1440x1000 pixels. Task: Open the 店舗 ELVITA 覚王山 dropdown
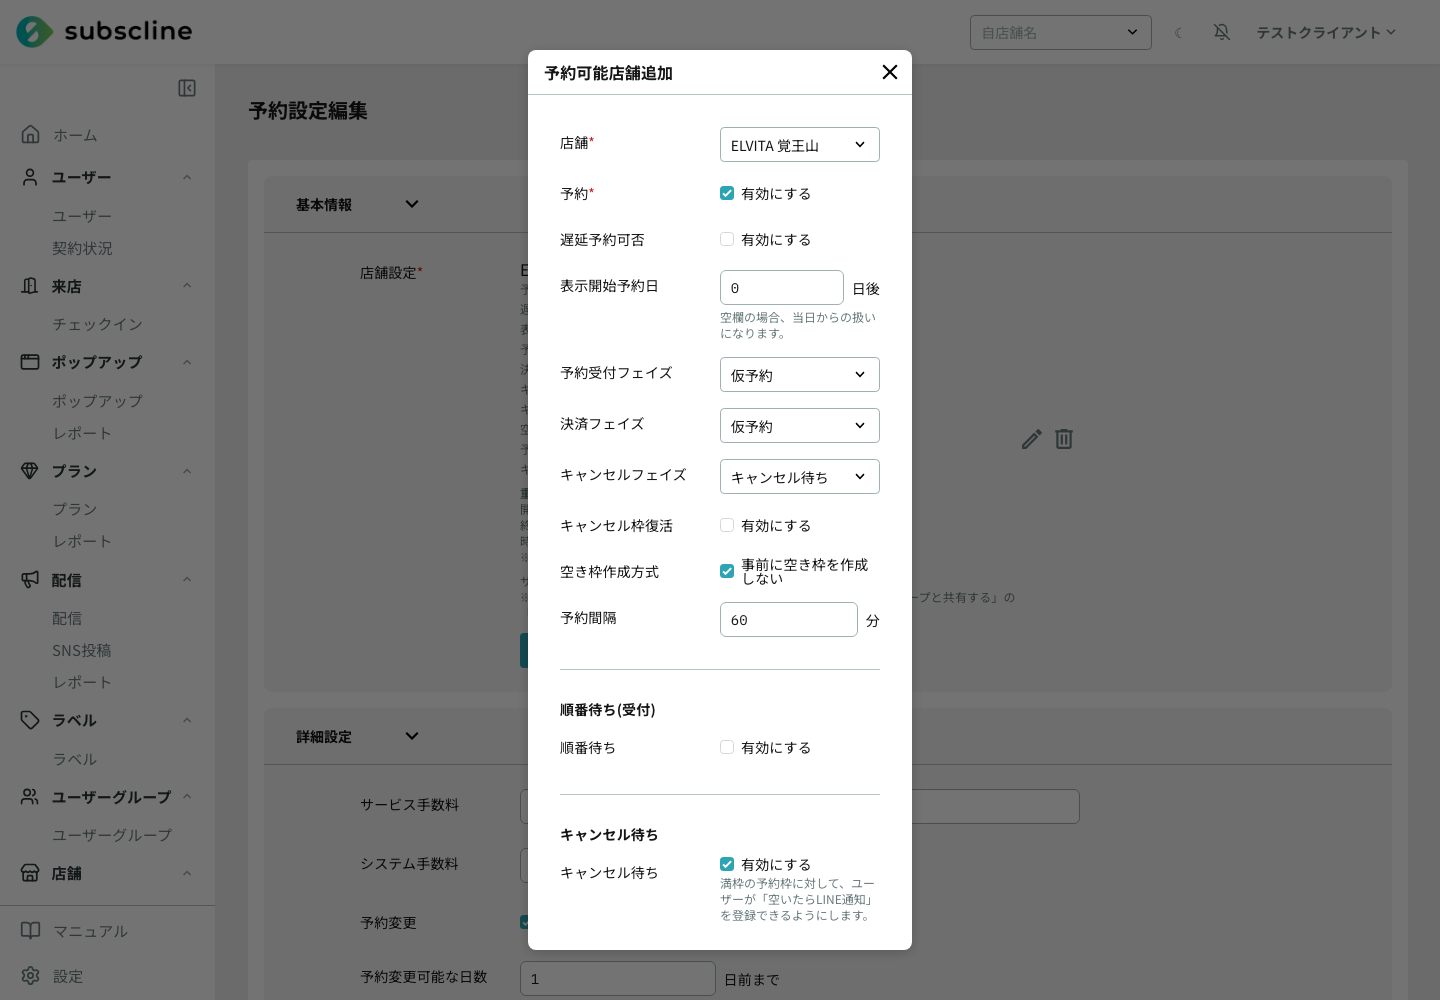[x=800, y=145]
